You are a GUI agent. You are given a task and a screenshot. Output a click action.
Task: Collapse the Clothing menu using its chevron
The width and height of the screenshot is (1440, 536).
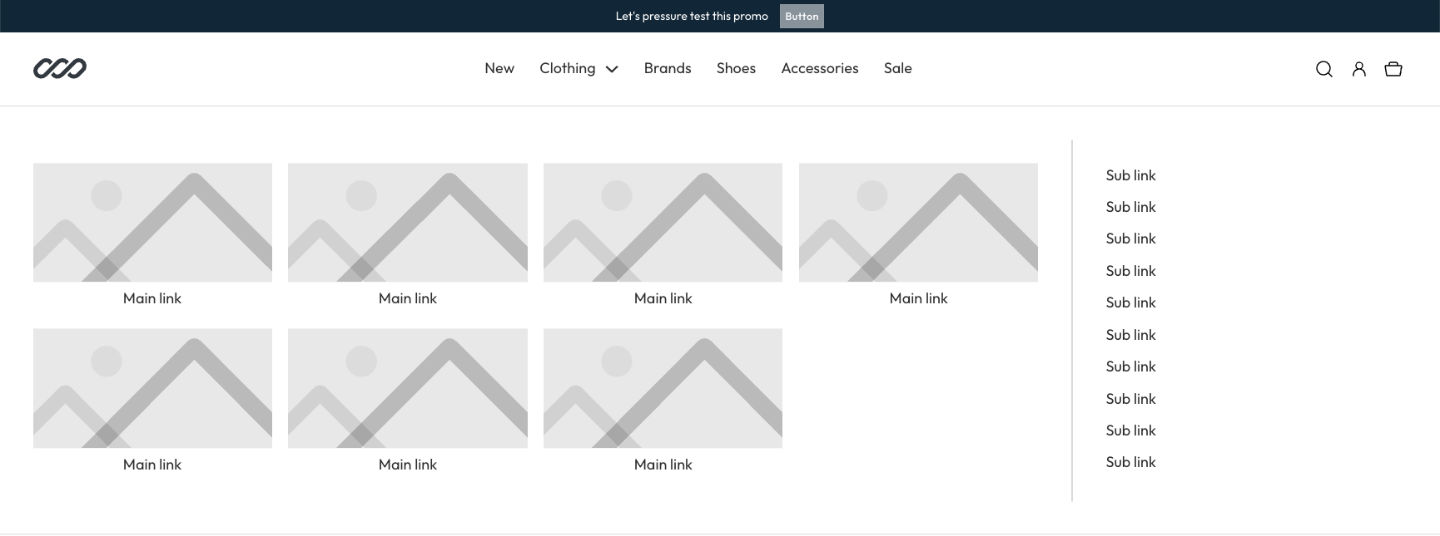(x=612, y=69)
